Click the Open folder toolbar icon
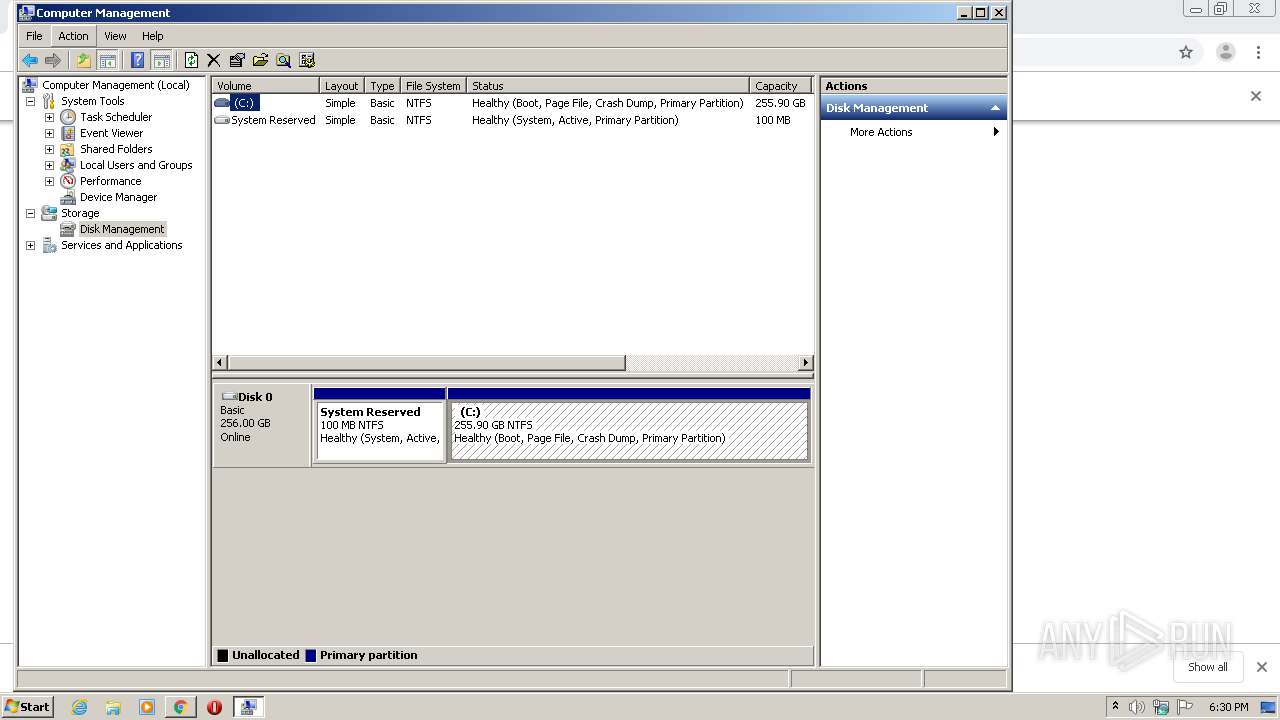 260,60
